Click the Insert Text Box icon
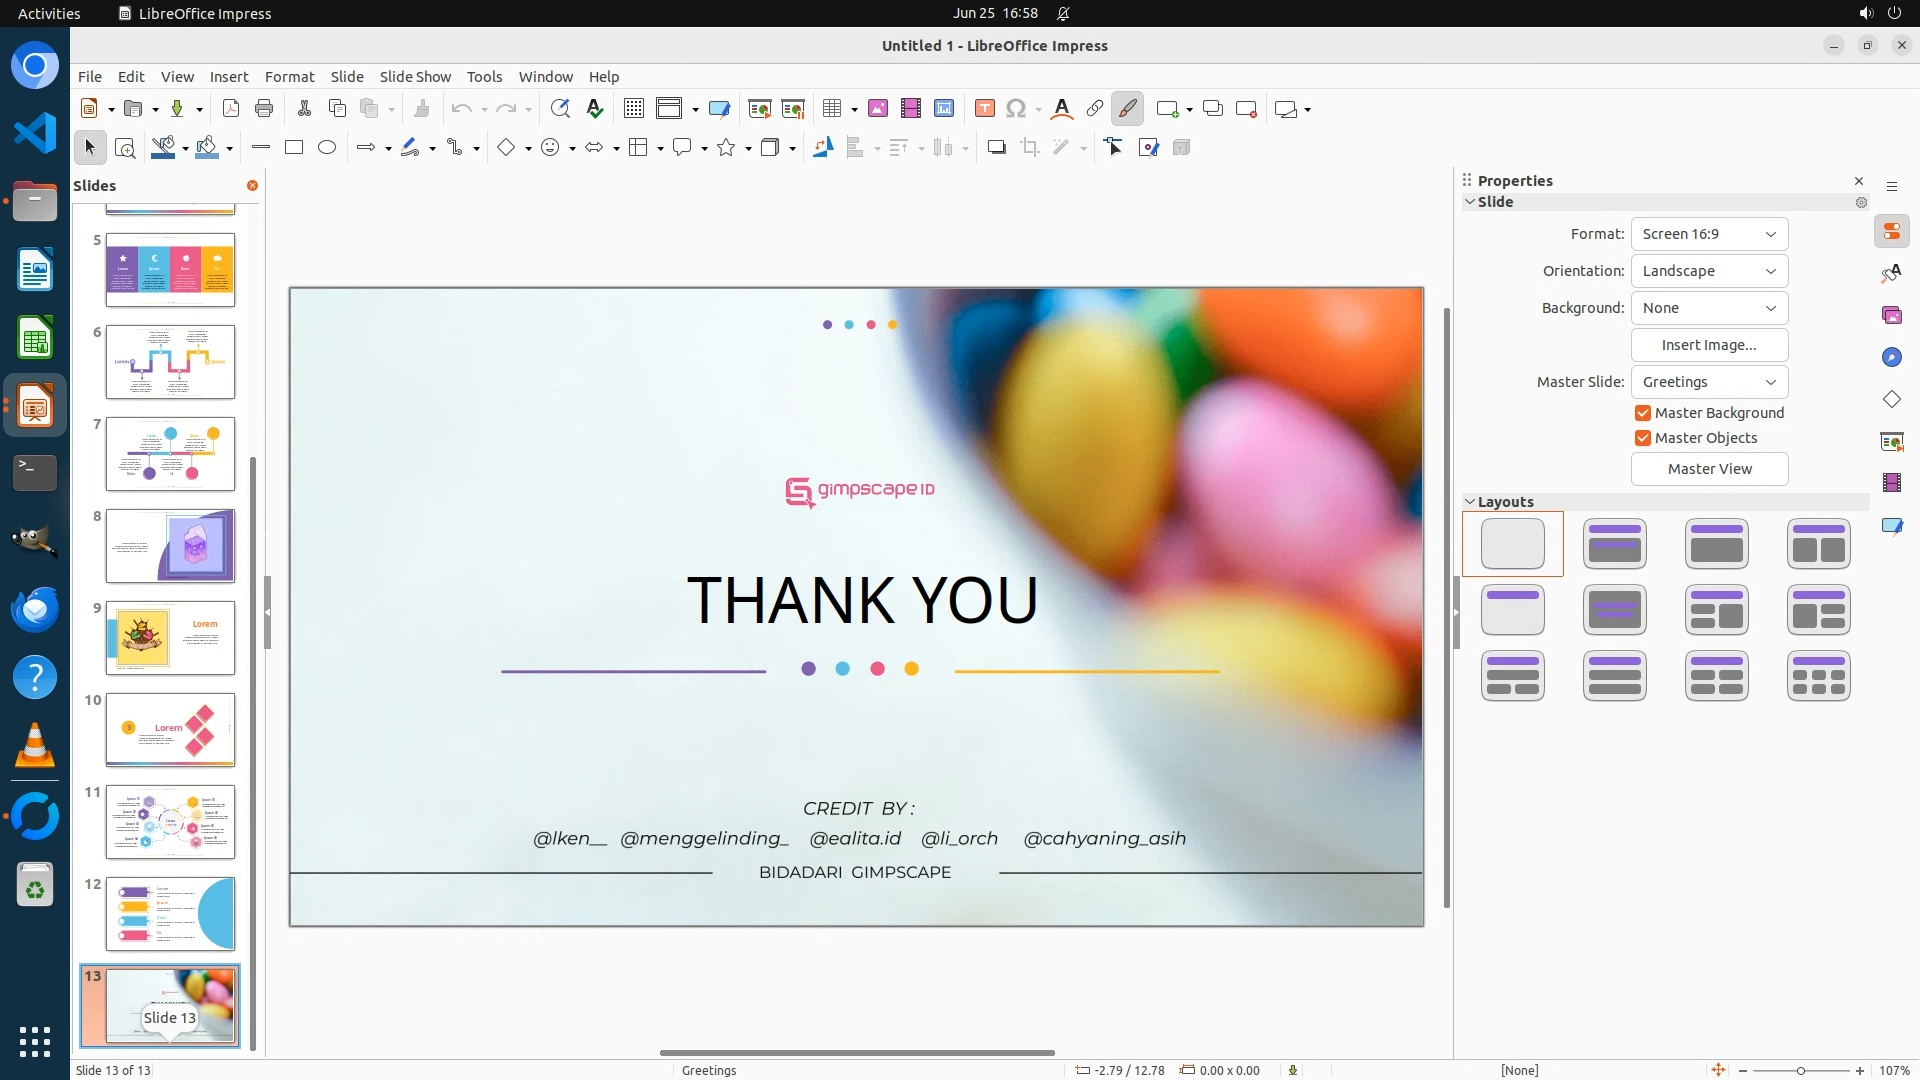1920x1080 pixels. pyautogui.click(x=985, y=109)
